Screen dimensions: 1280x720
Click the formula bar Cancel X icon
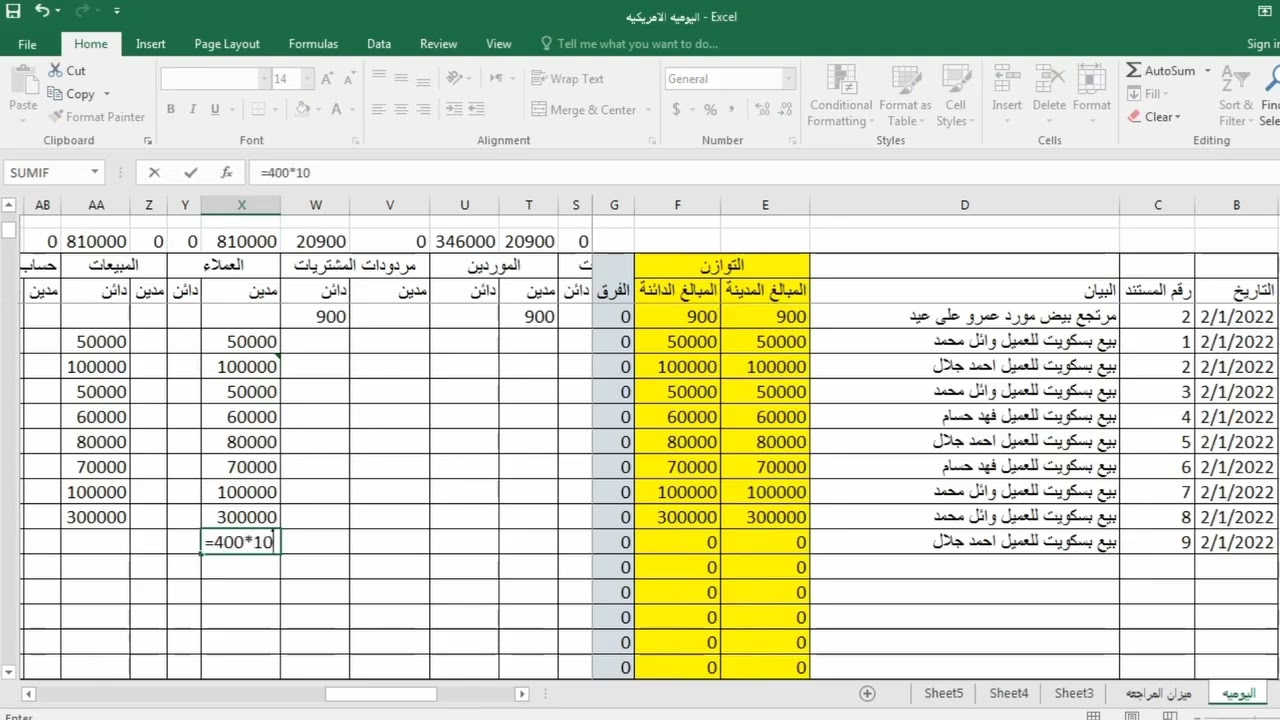point(154,172)
